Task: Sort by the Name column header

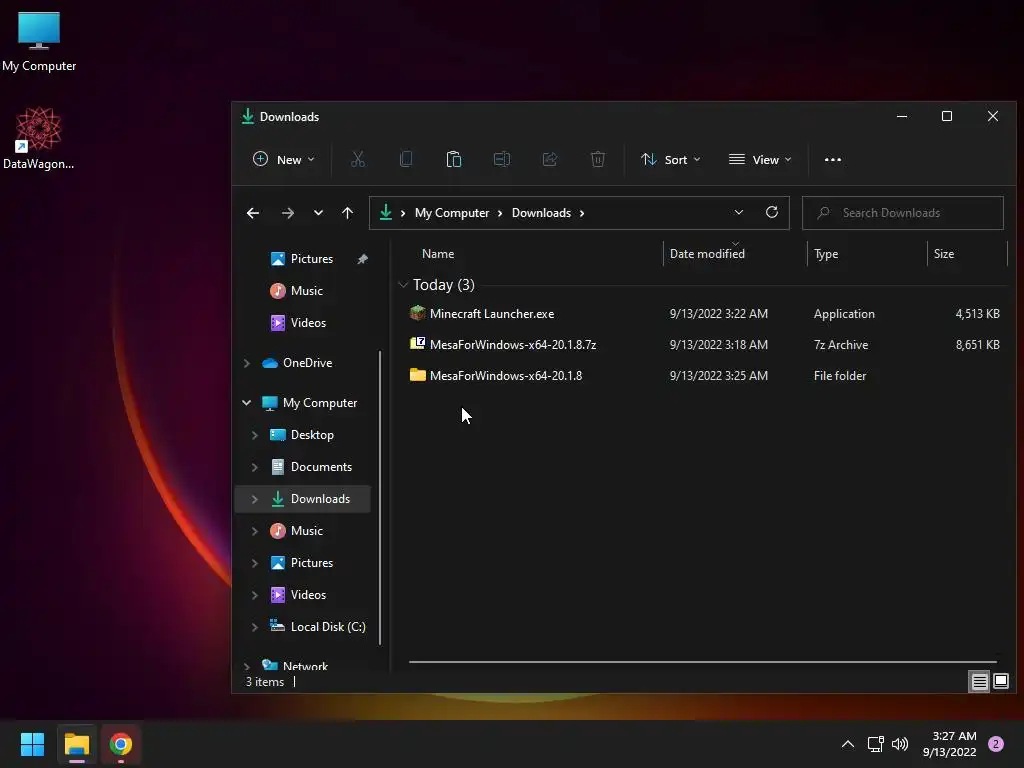Action: point(438,254)
